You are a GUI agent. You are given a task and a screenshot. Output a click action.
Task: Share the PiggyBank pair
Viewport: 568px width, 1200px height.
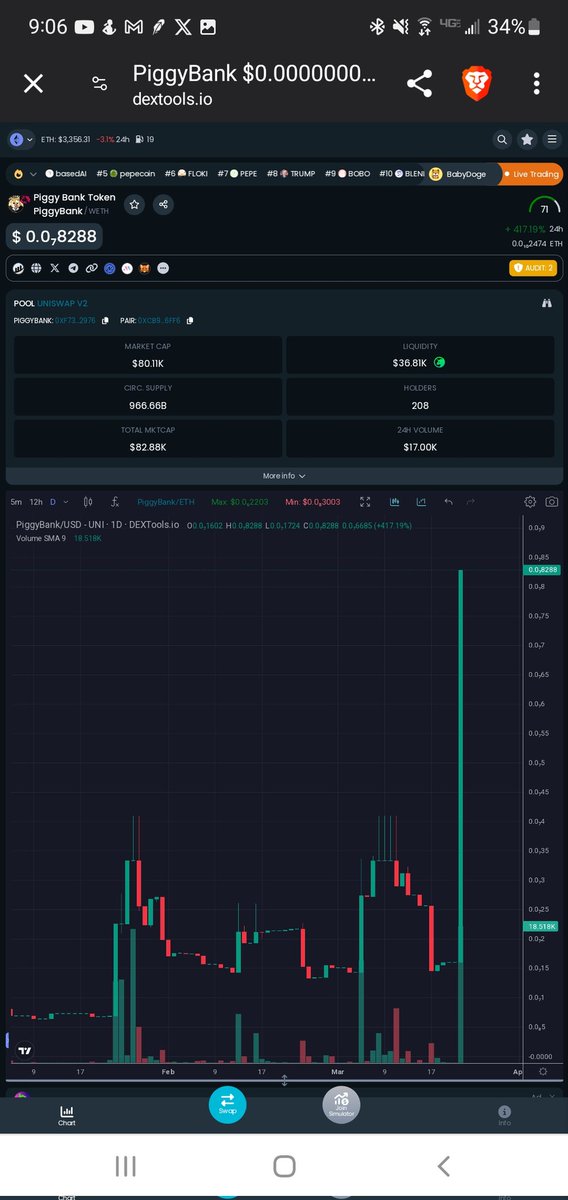[x=163, y=204]
